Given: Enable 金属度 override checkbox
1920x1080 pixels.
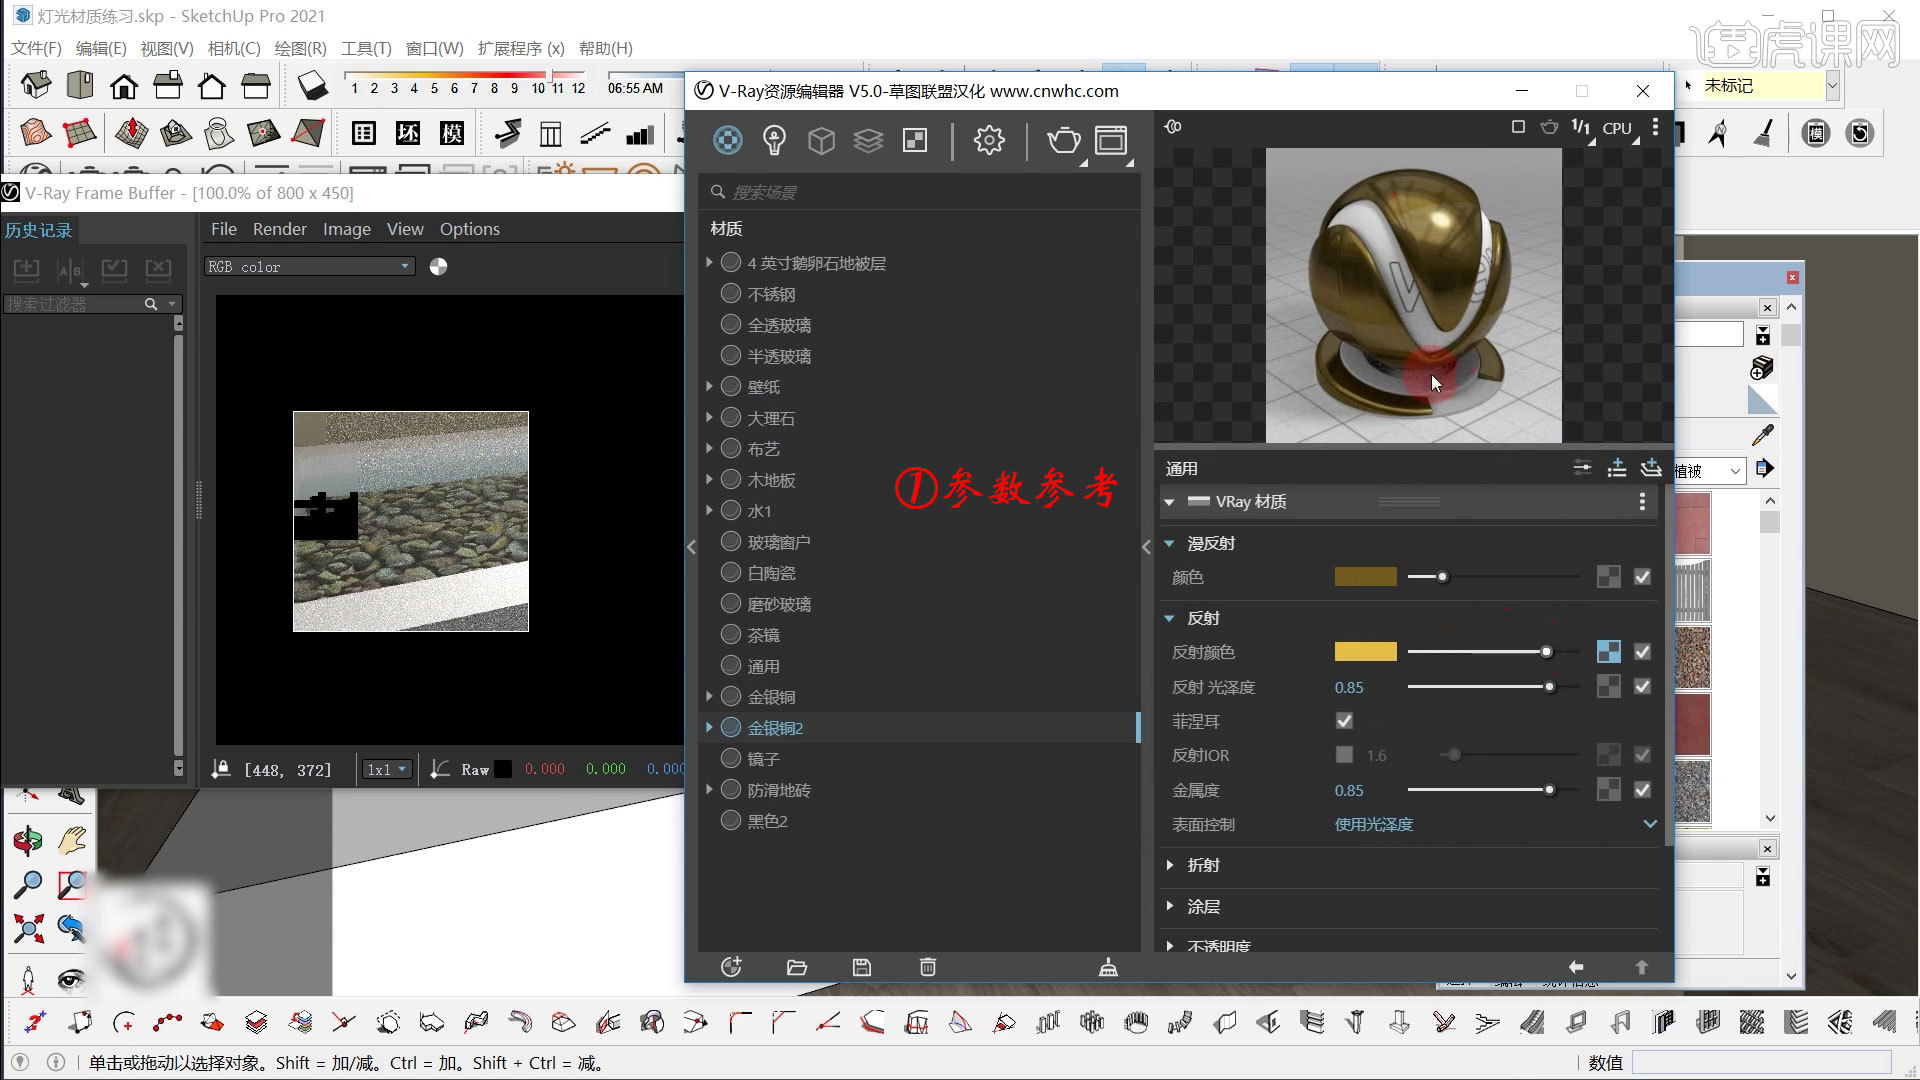Looking at the screenshot, I should click(1642, 789).
